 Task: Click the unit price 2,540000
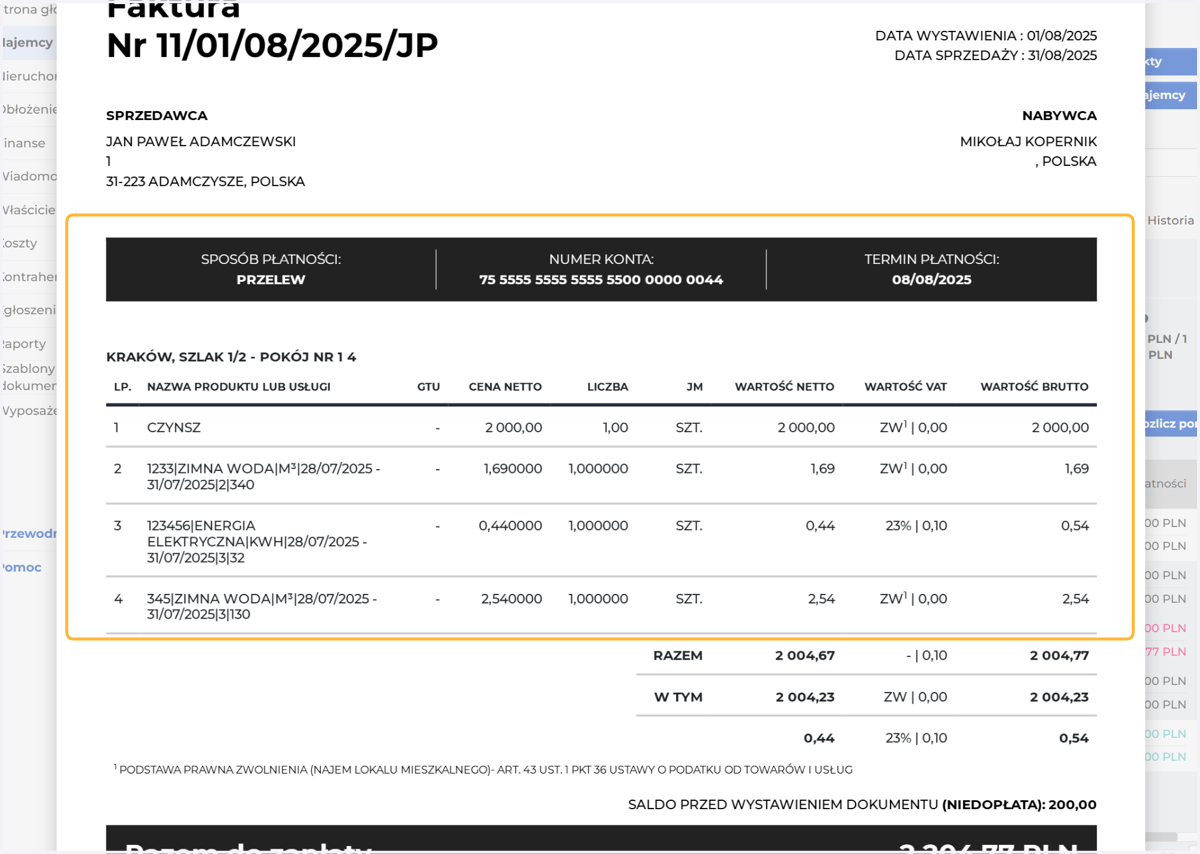point(512,599)
